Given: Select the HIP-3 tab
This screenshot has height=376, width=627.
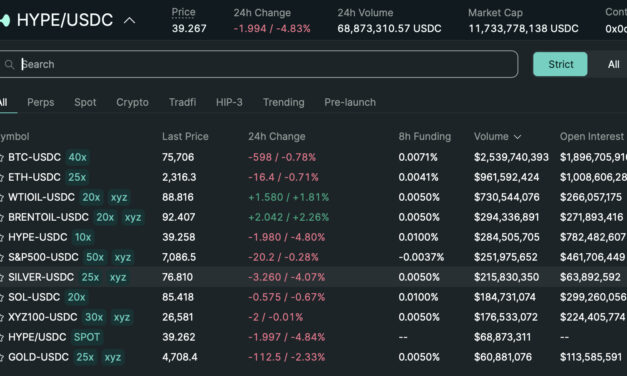Looking at the screenshot, I should coord(229,102).
